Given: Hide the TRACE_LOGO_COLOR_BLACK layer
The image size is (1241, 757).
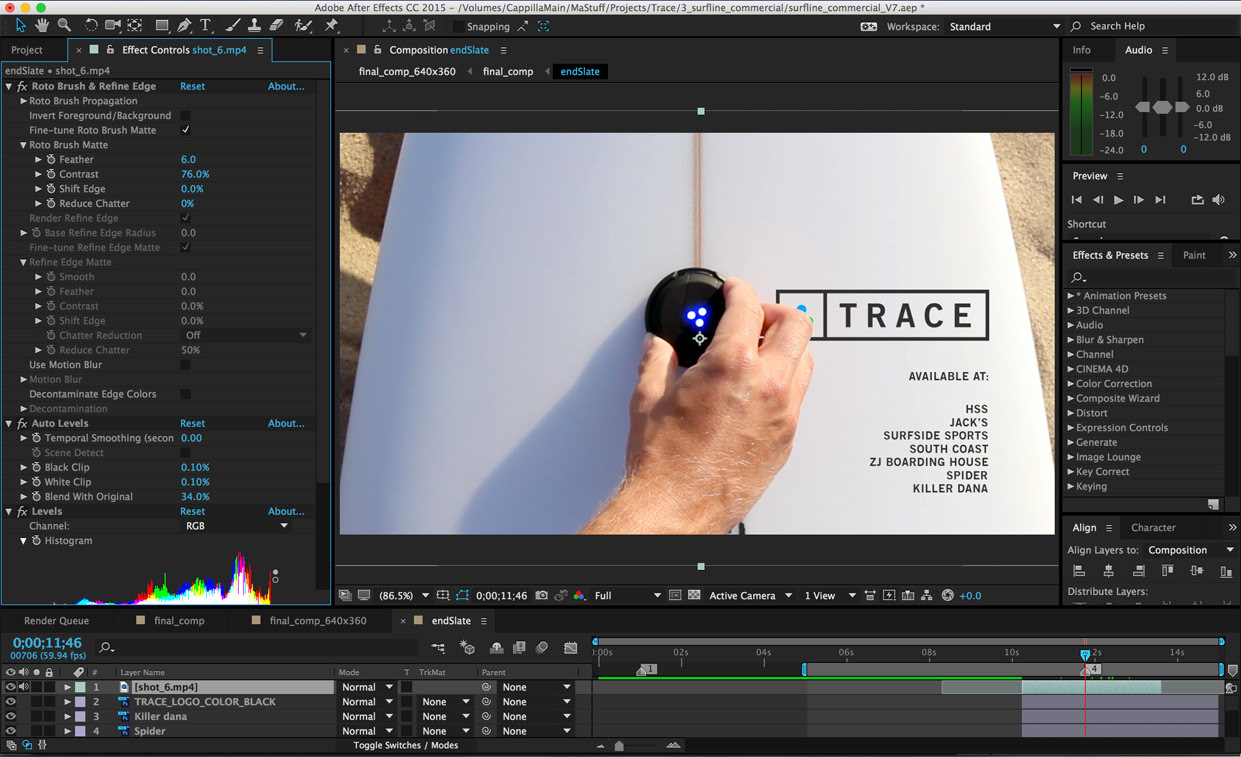Looking at the screenshot, I should [10, 702].
